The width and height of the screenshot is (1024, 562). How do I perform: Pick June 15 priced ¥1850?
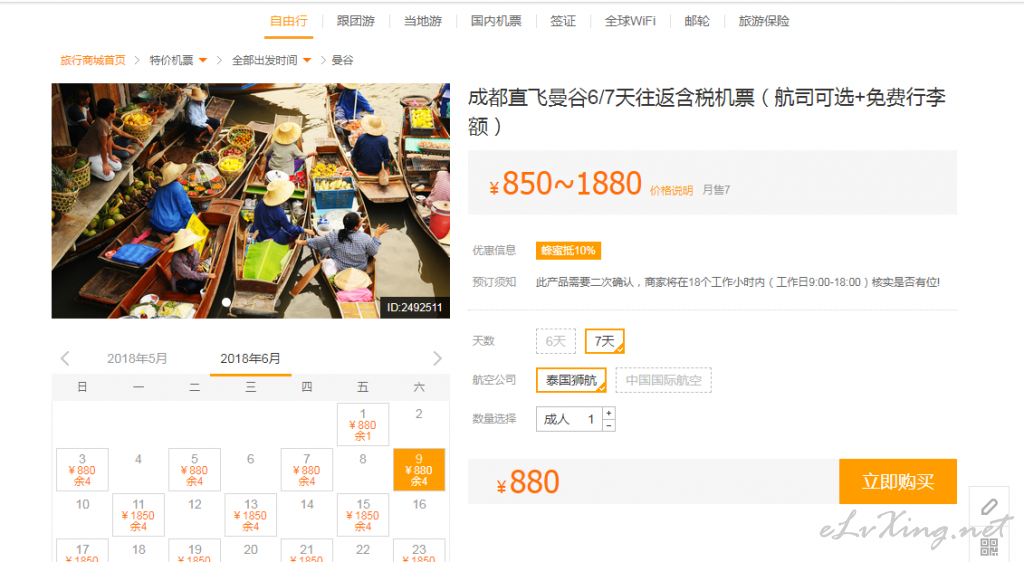pyautogui.click(x=362, y=515)
